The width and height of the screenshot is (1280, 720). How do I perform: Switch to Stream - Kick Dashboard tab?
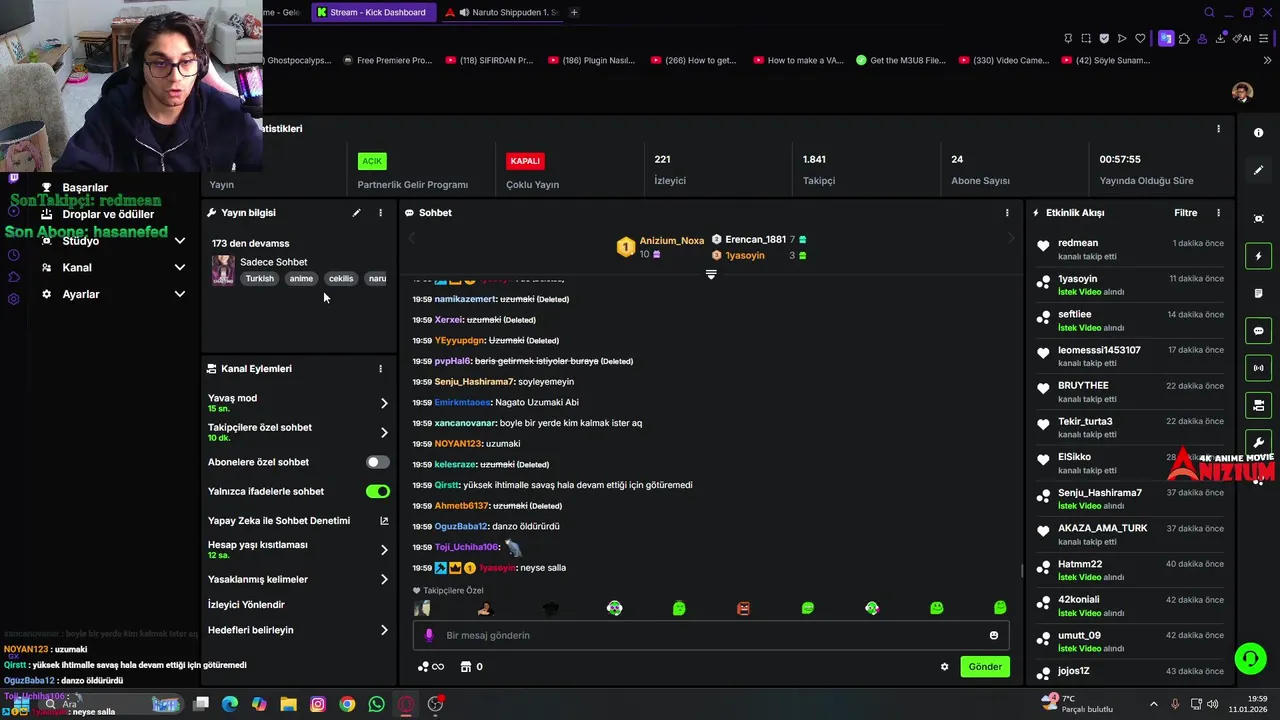(372, 12)
